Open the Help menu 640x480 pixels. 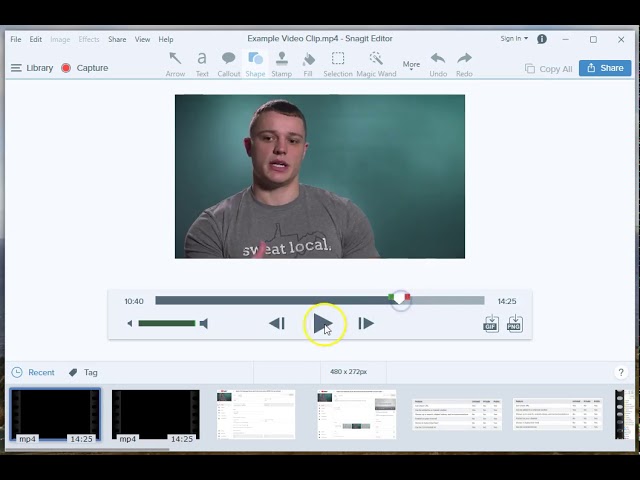coord(166,39)
